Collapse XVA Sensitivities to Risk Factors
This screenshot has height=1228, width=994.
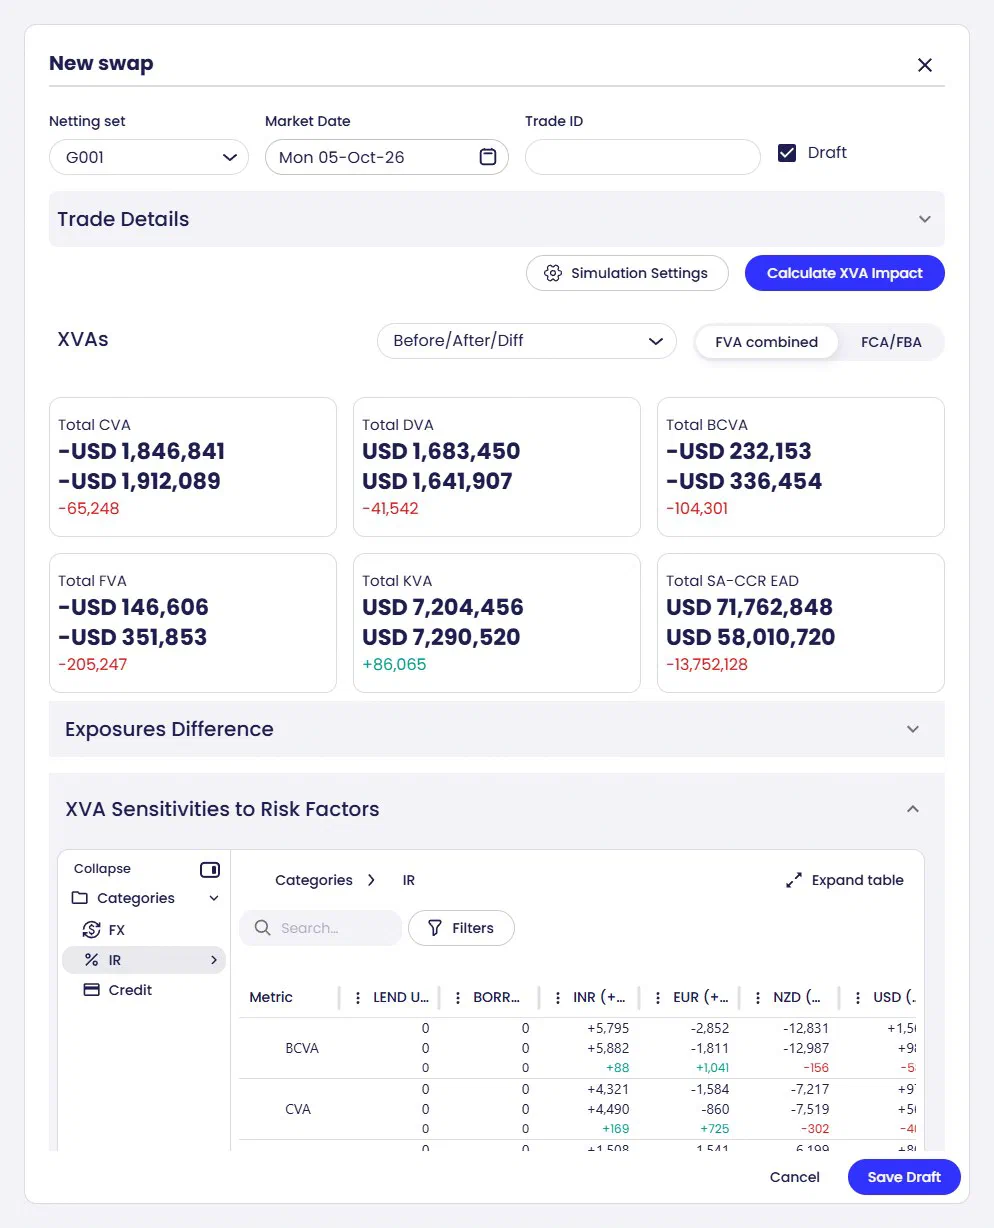click(x=497, y=809)
